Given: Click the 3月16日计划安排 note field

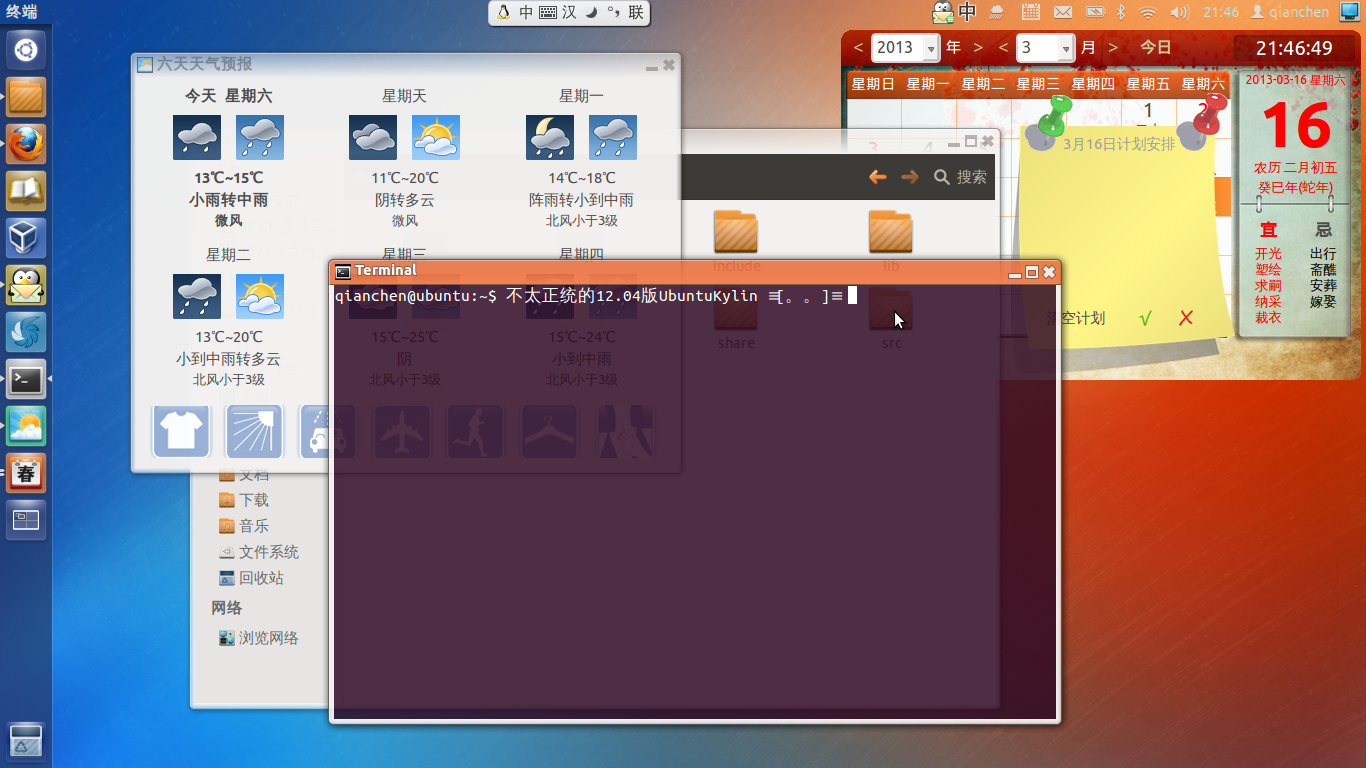Looking at the screenshot, I should (1118, 144).
